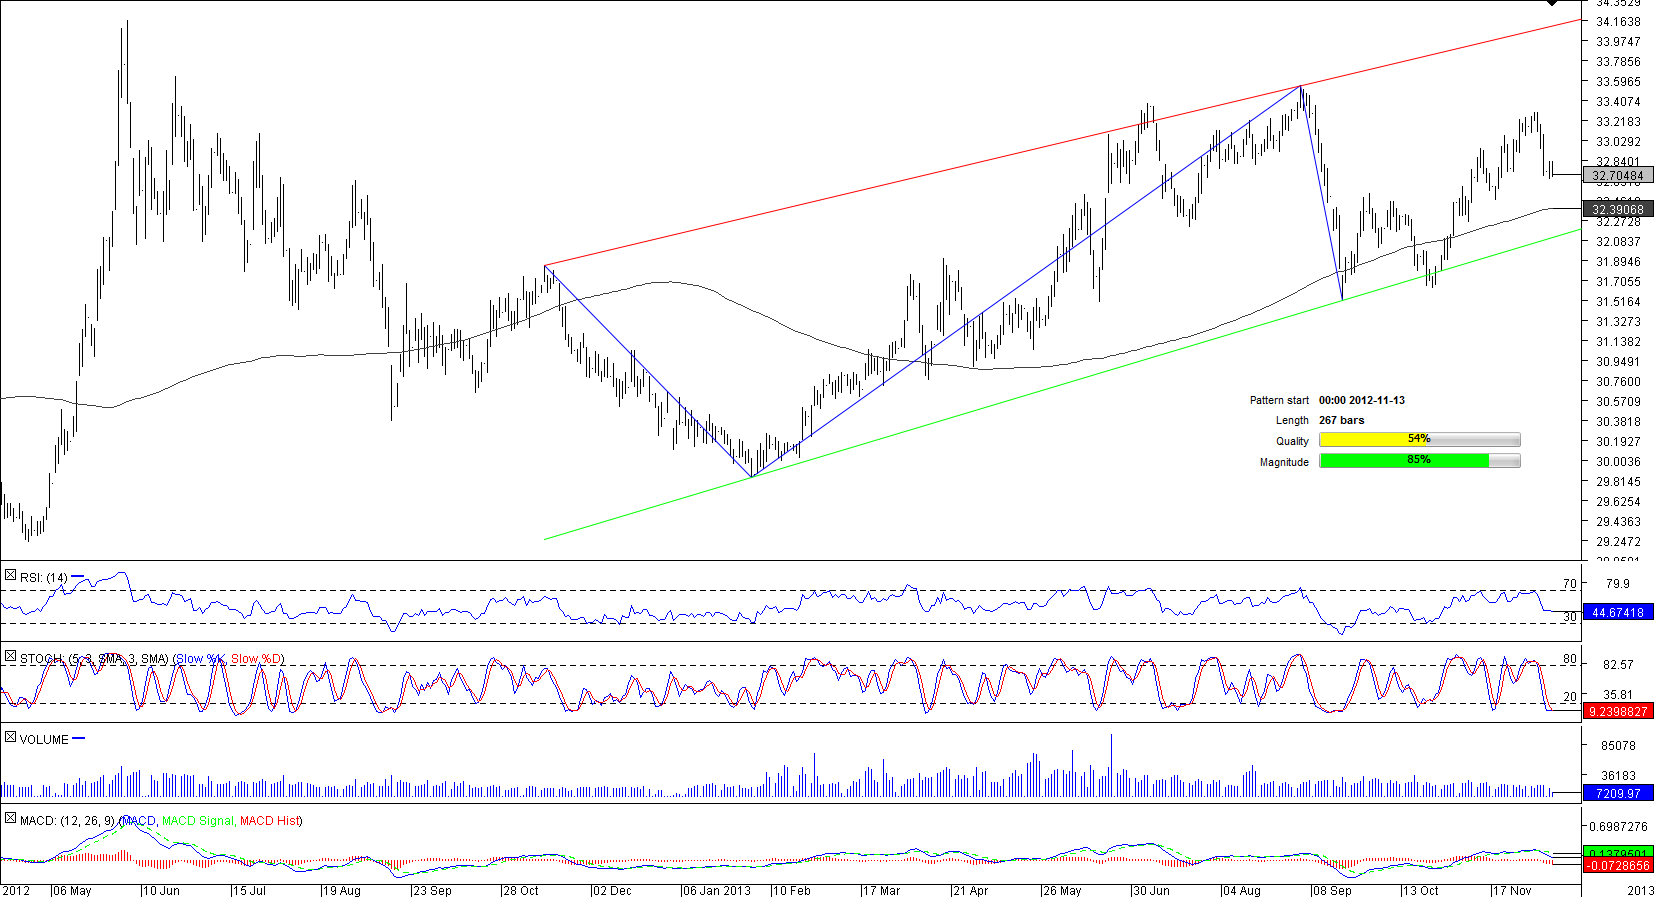1655x897 pixels.
Task: Click the 08 Sep date axis marker
Action: [1332, 890]
